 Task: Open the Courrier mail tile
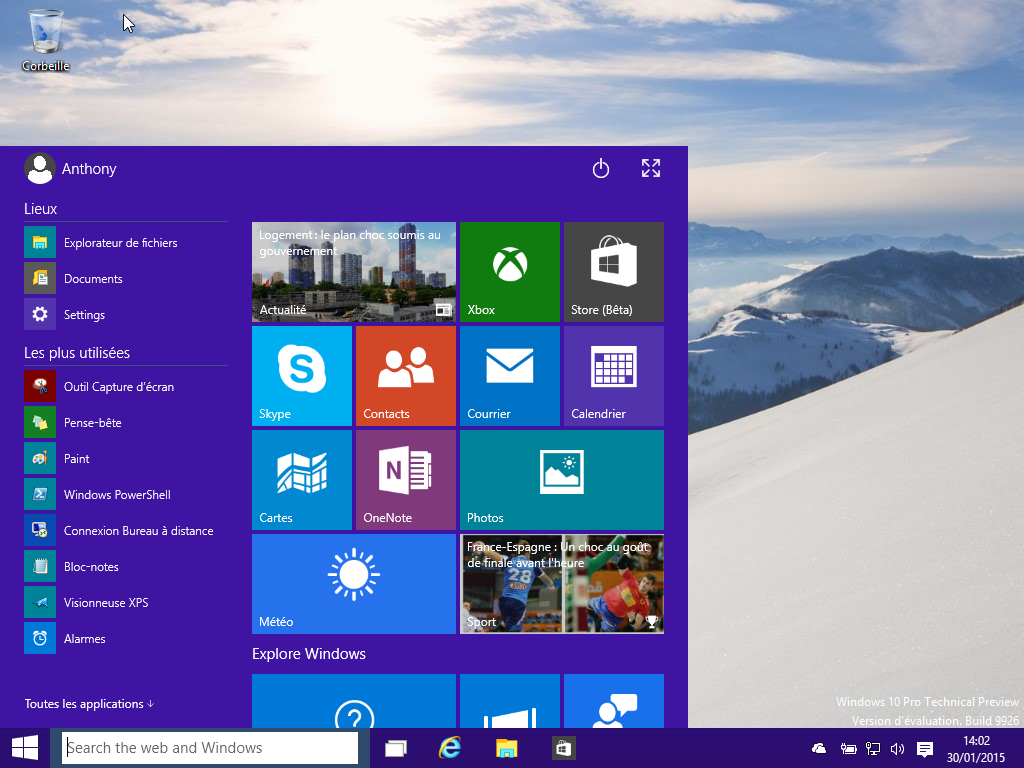(x=510, y=375)
